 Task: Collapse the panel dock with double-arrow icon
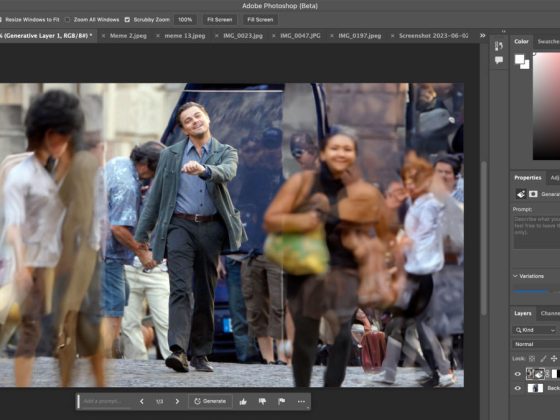(x=504, y=31)
